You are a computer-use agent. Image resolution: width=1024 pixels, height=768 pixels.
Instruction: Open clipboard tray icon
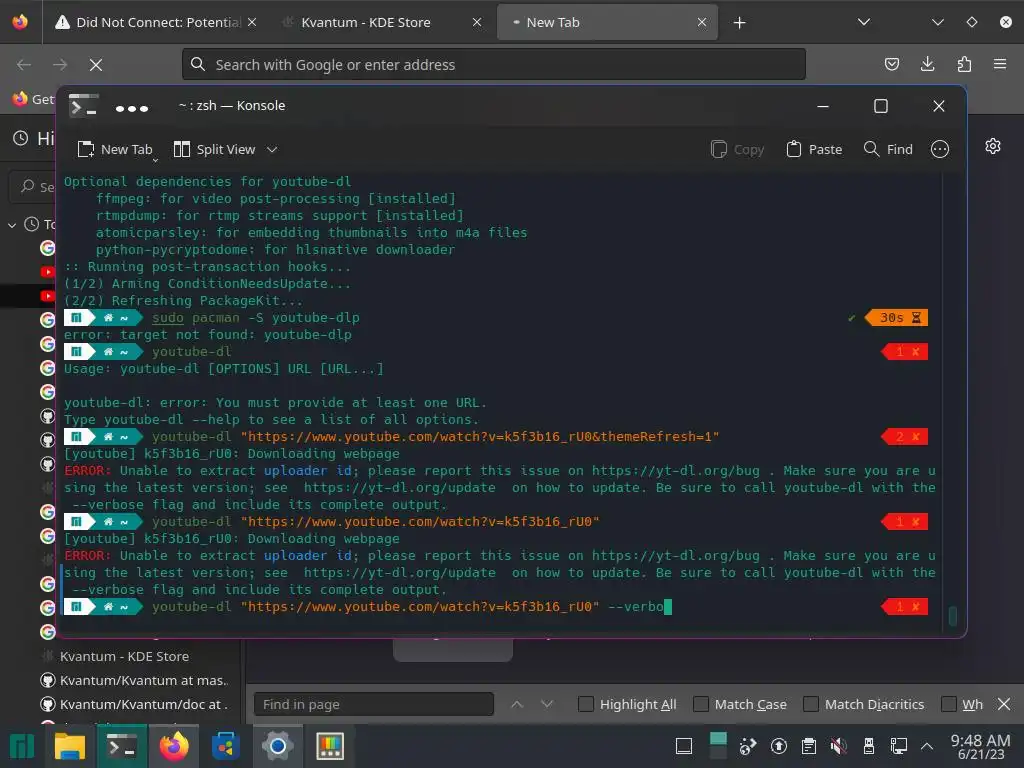point(808,746)
